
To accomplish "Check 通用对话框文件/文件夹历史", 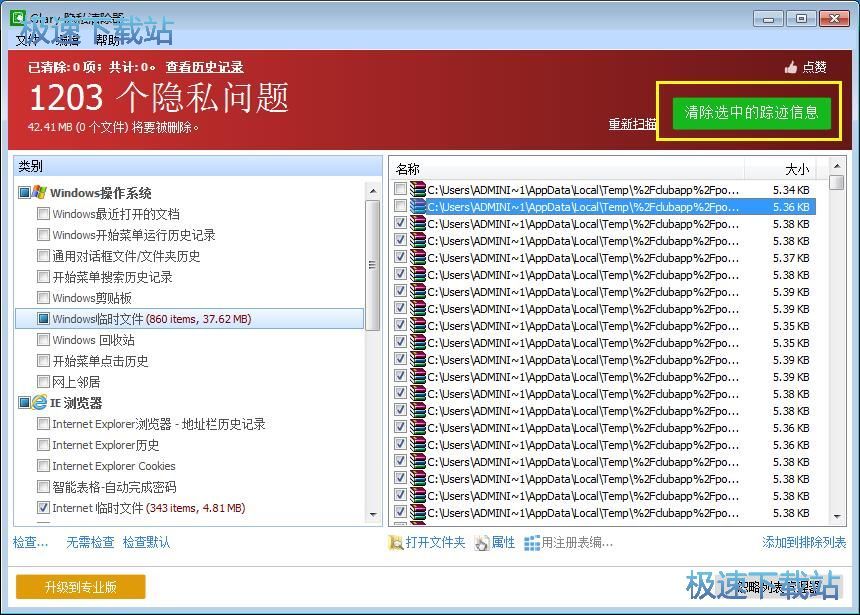I will [43, 256].
